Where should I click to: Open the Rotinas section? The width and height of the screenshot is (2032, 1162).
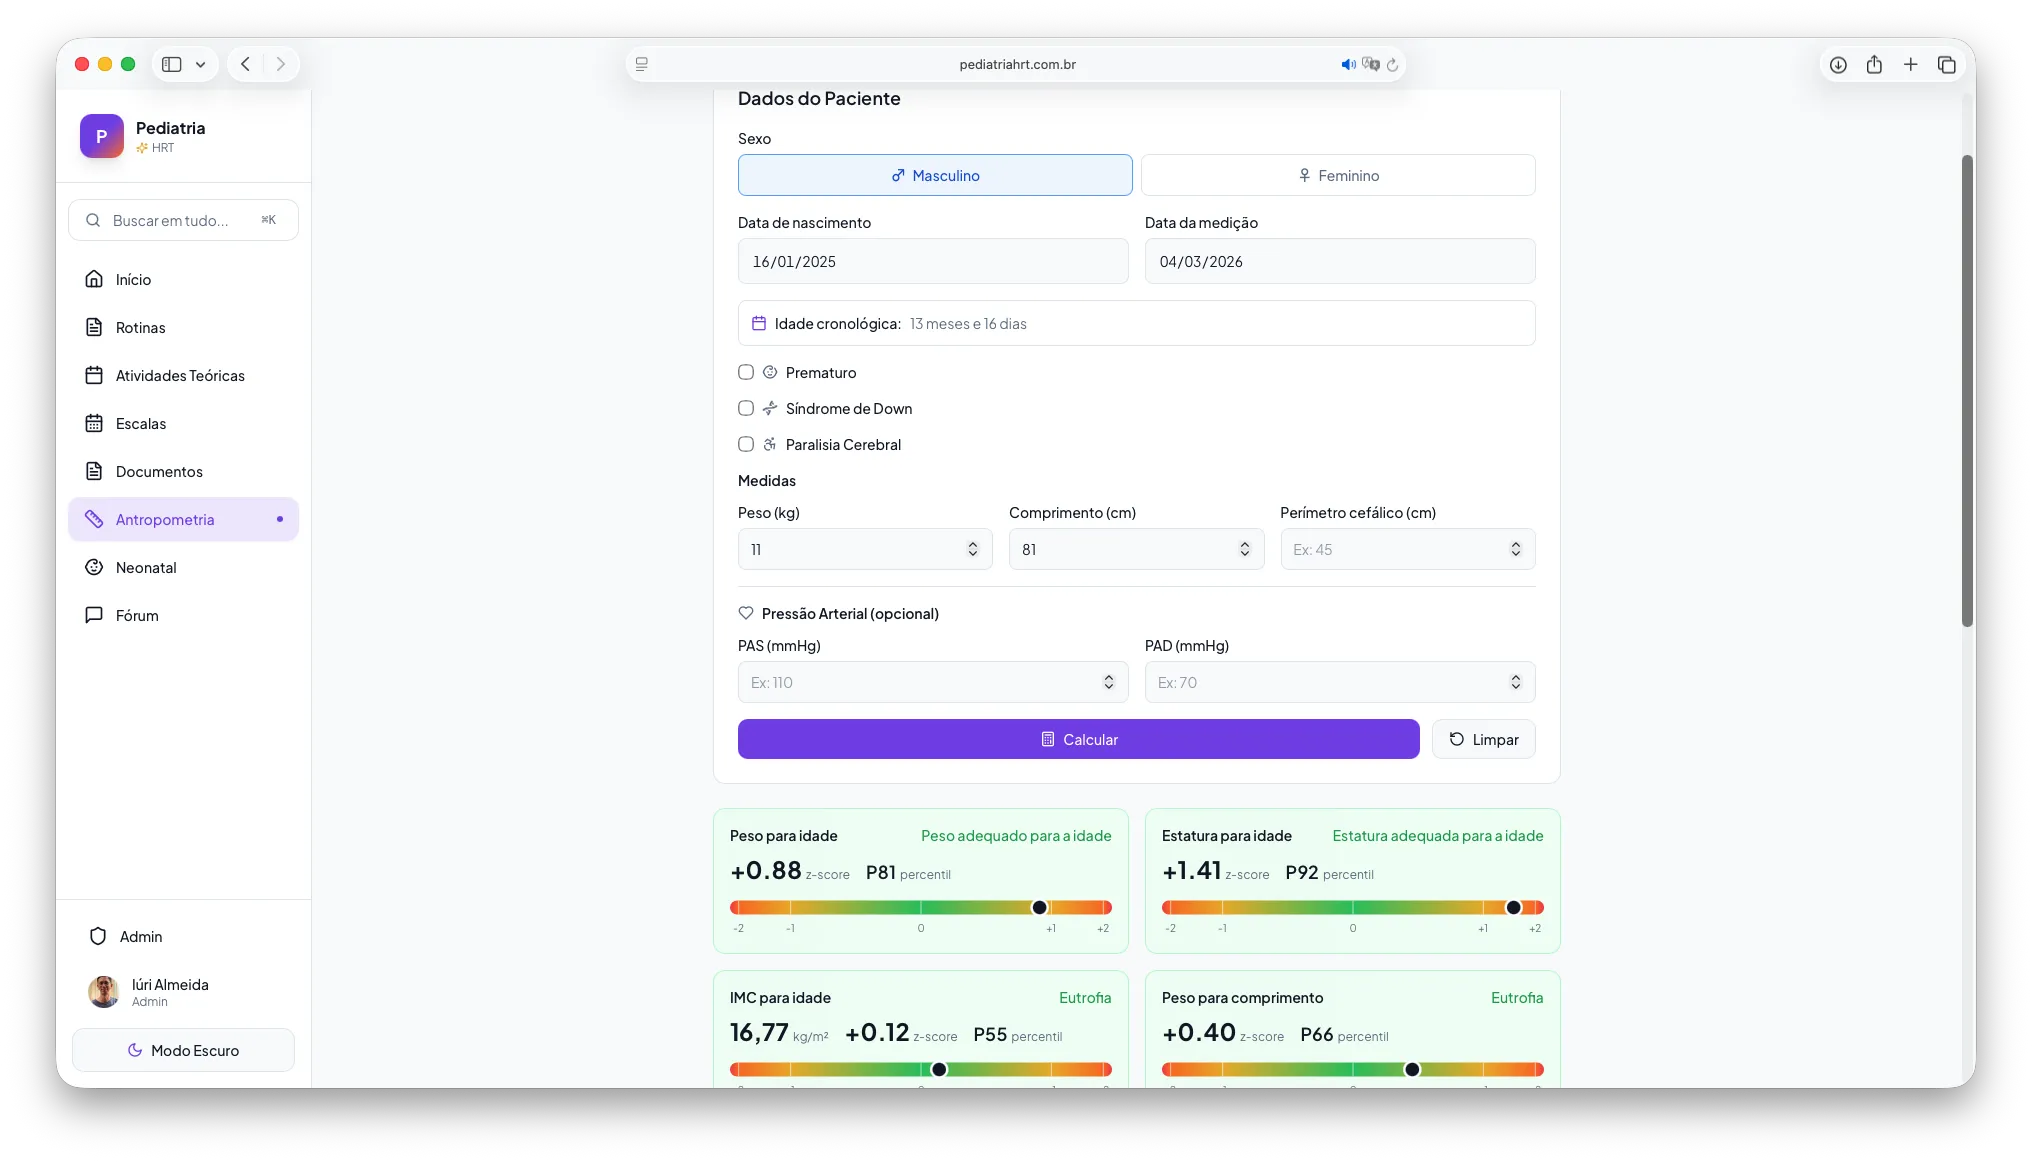[140, 327]
